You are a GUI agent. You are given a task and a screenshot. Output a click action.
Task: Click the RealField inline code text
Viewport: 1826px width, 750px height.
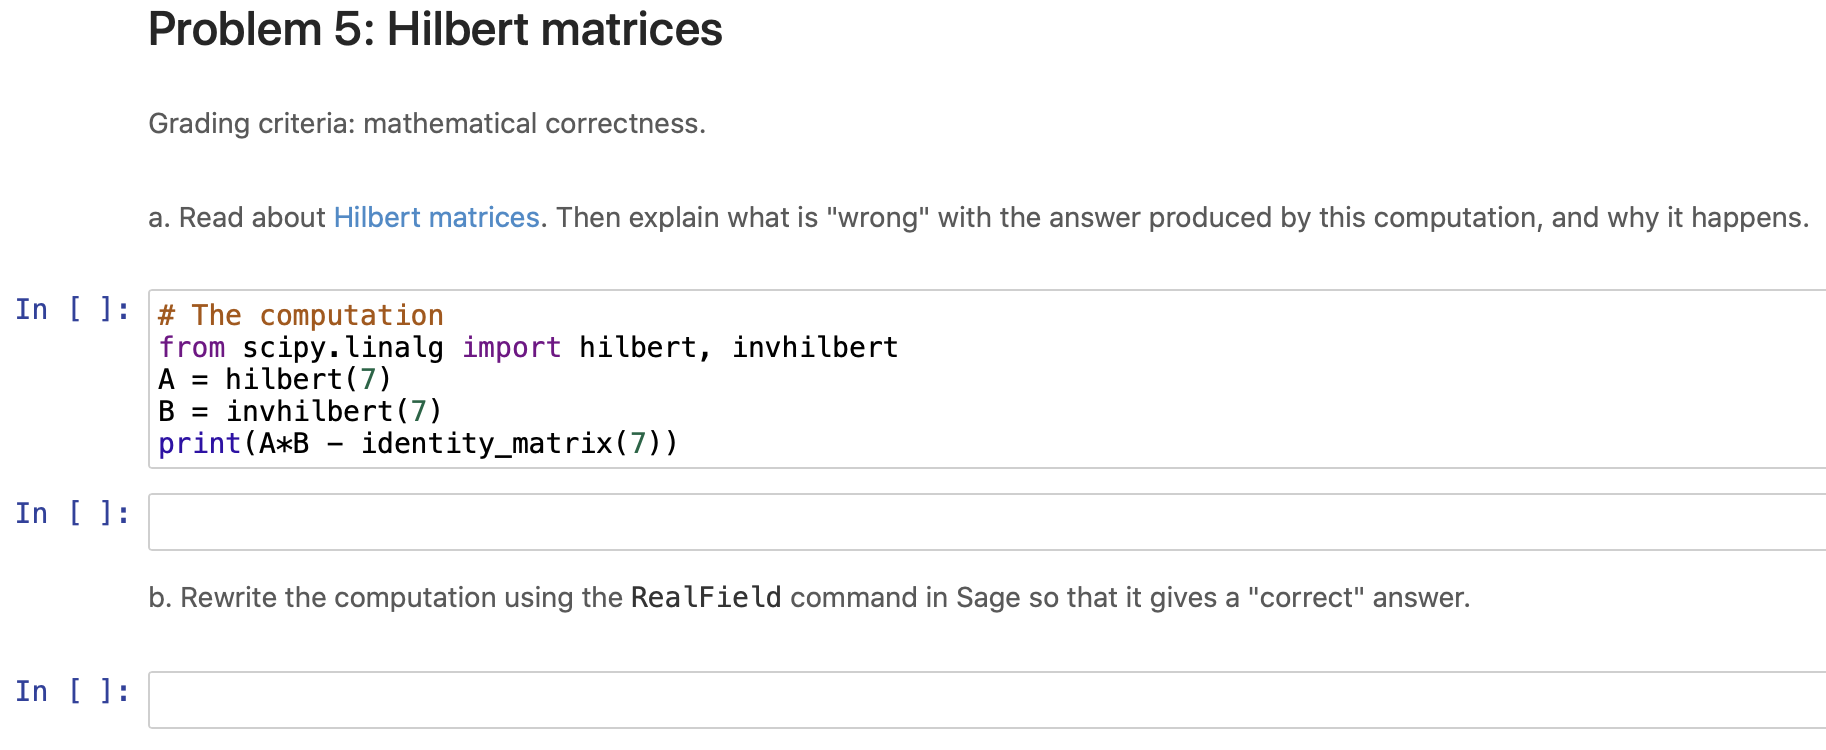[x=705, y=597]
